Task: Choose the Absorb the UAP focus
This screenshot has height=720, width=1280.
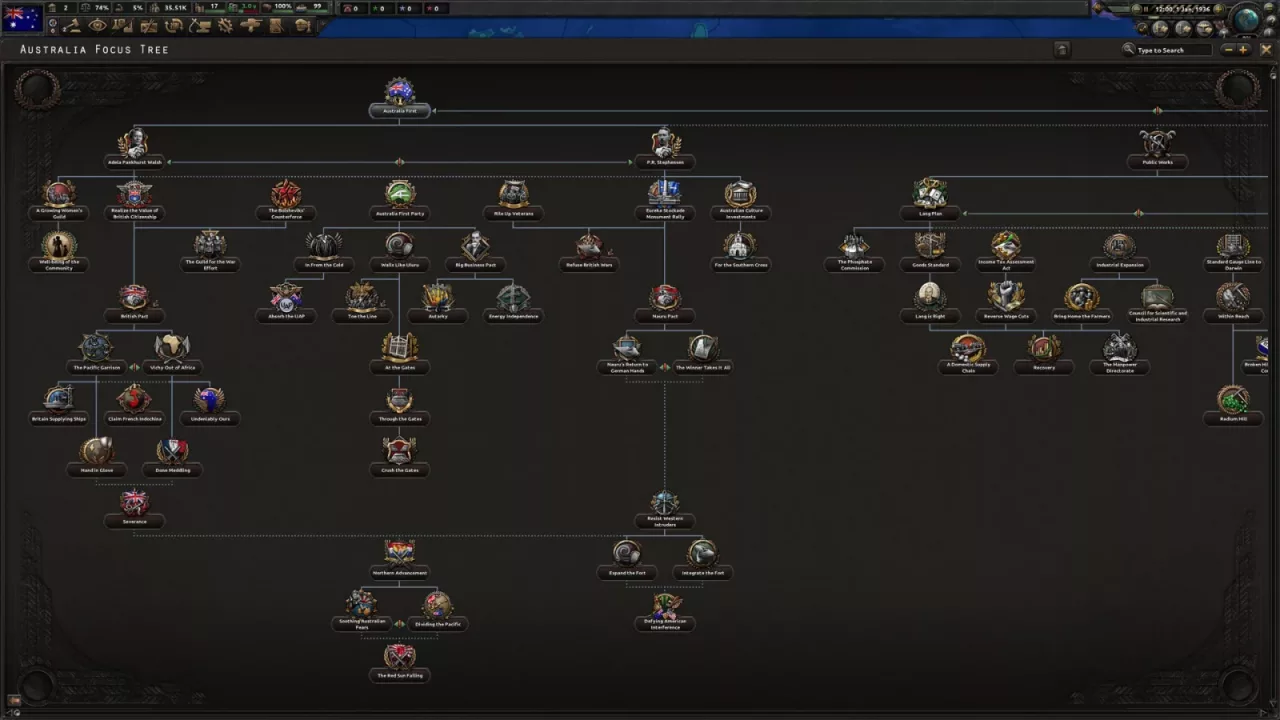Action: point(286,302)
